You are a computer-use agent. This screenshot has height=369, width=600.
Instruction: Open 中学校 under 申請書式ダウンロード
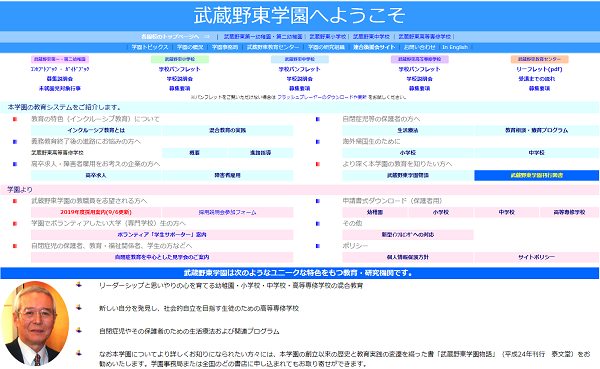[x=507, y=212]
